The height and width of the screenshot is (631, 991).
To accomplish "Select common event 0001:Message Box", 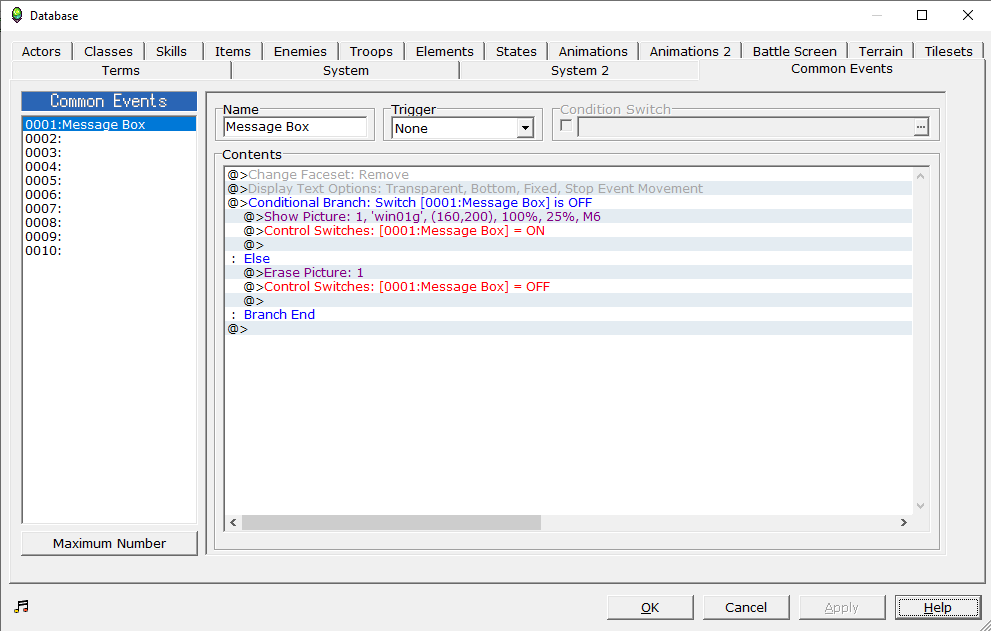I will [109, 125].
